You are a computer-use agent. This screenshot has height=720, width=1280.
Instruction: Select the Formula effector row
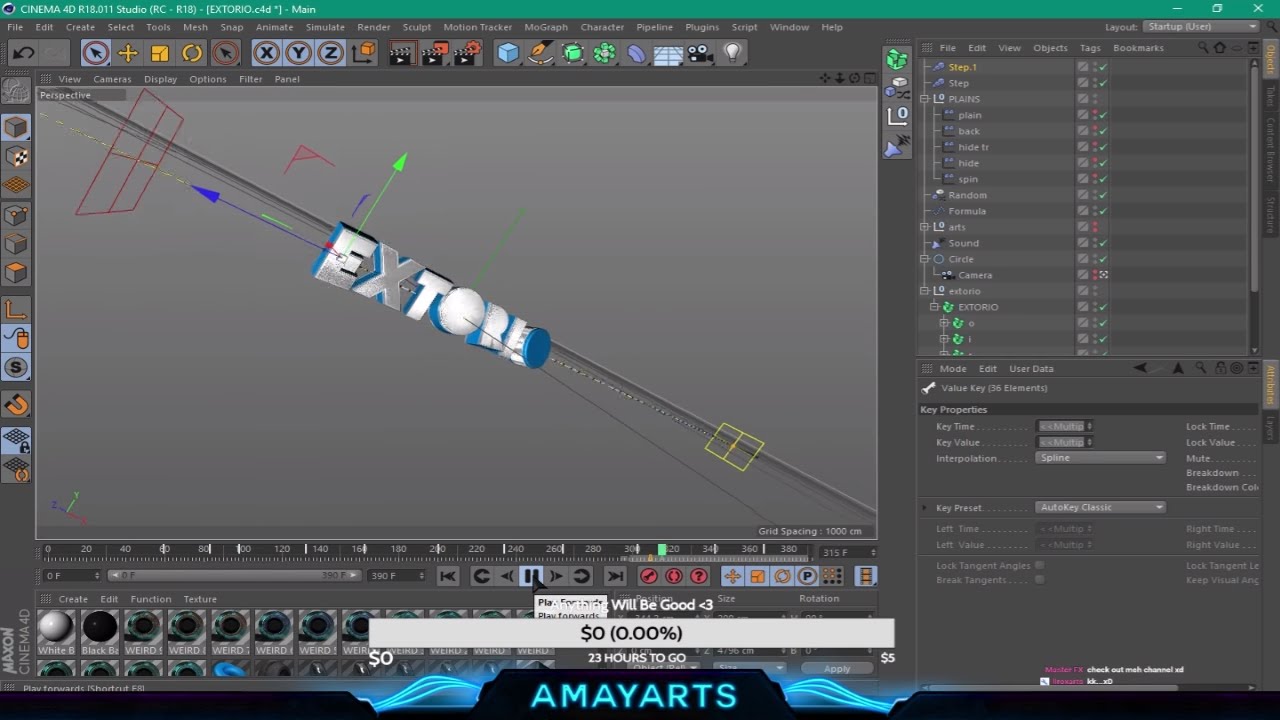pyautogui.click(x=967, y=211)
